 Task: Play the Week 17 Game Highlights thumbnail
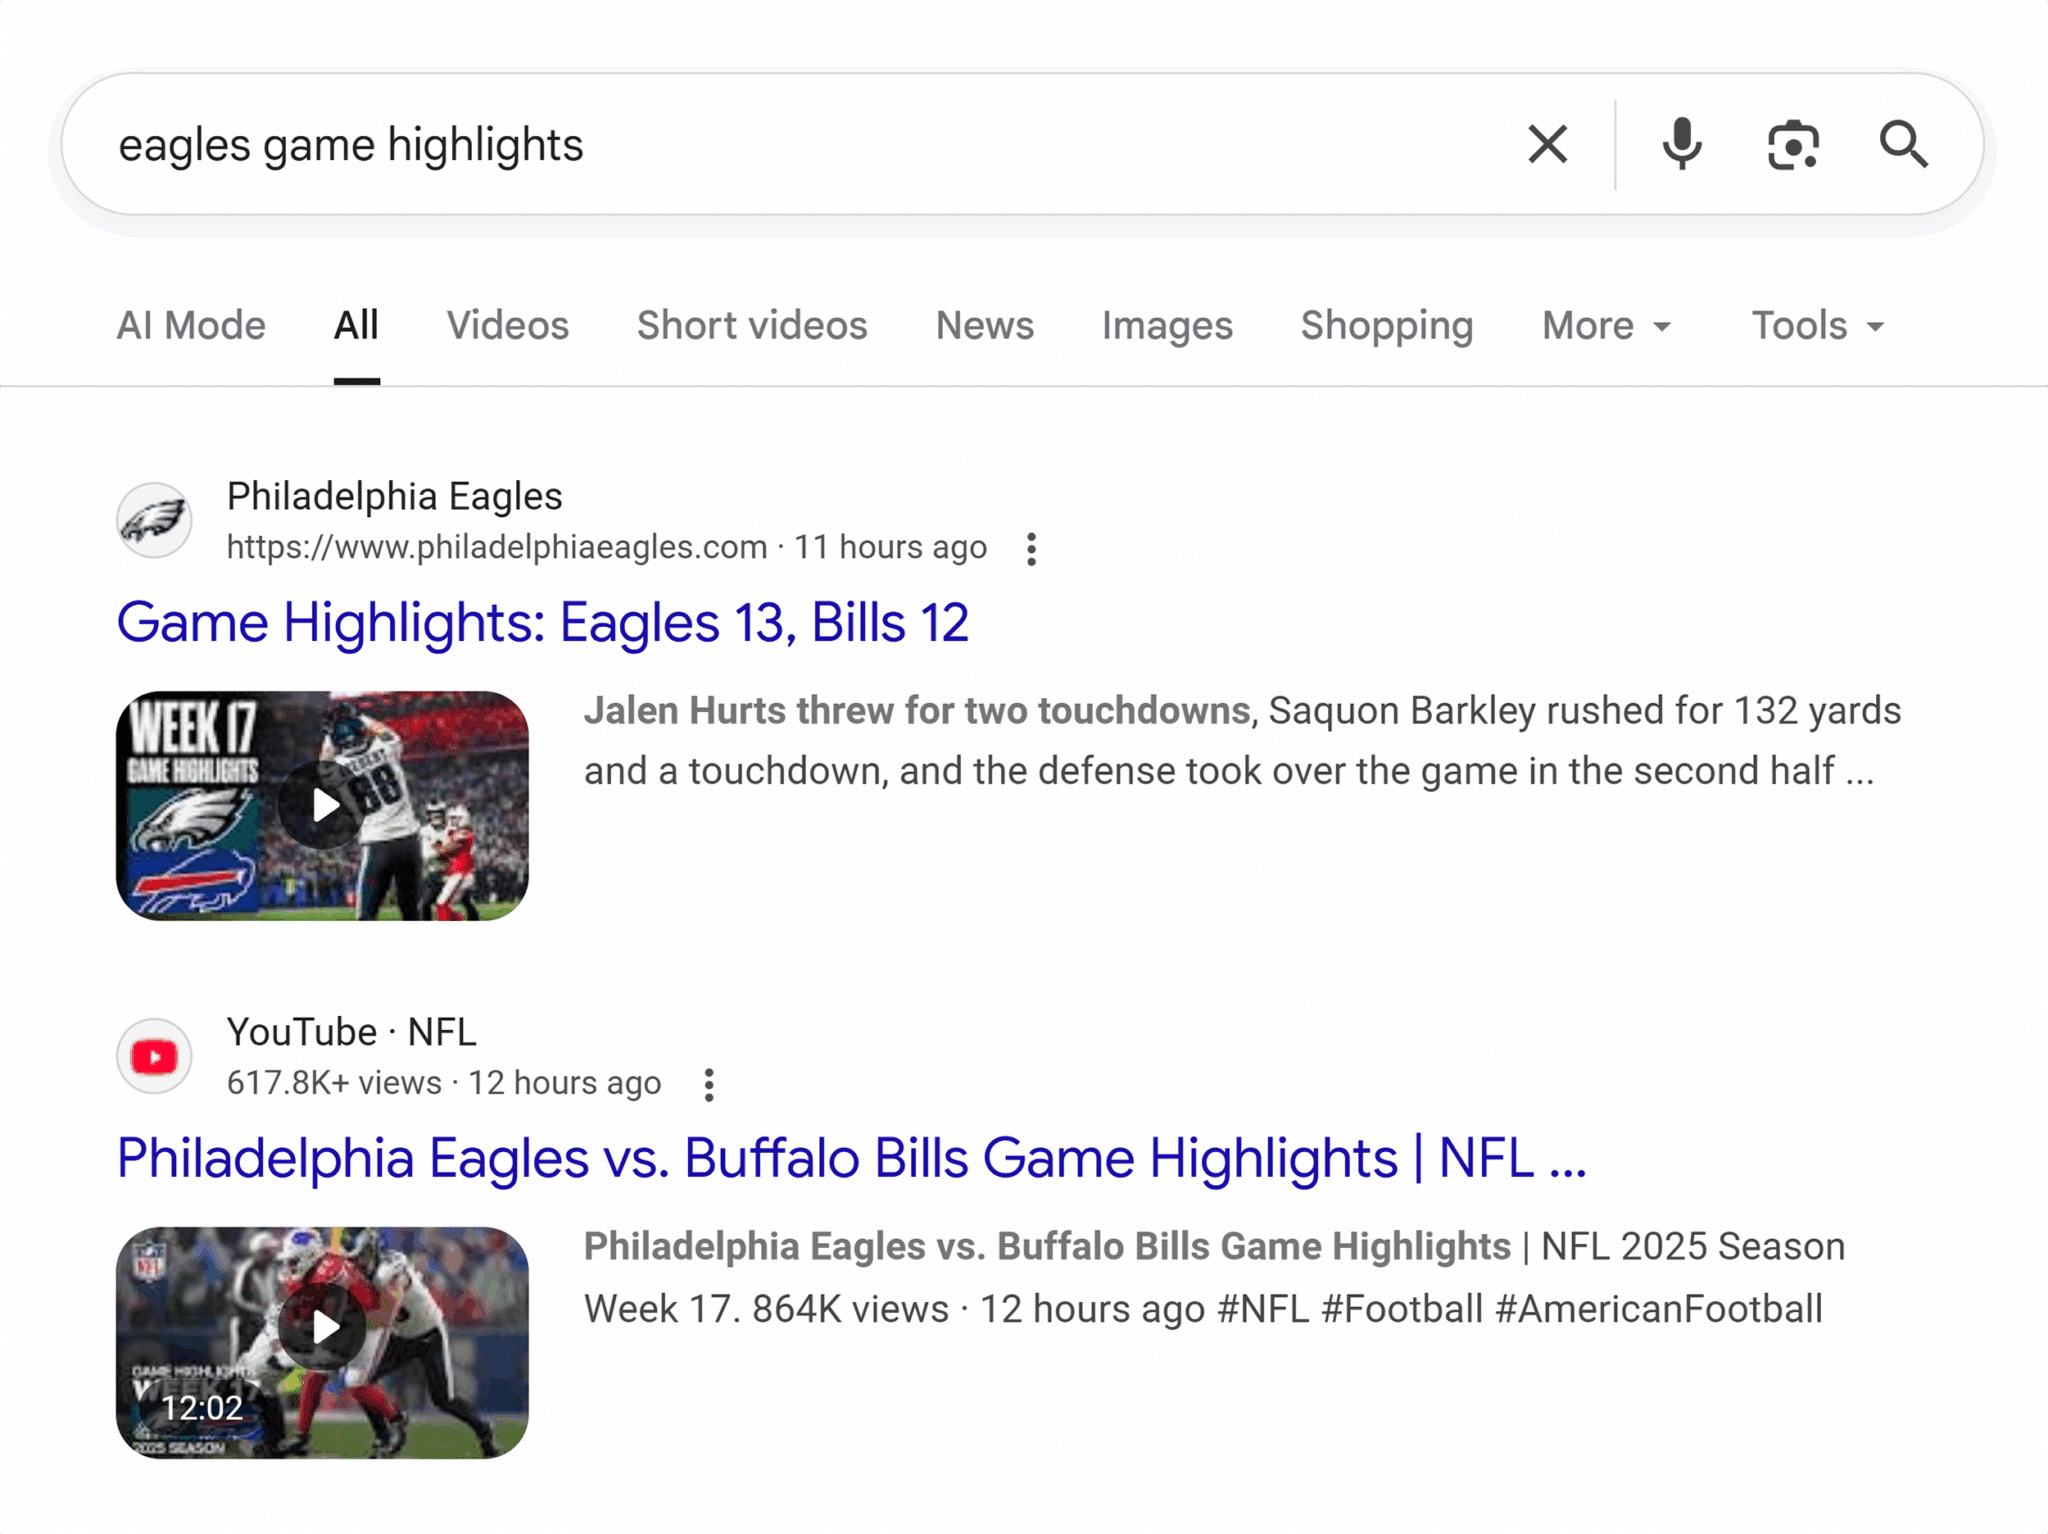[322, 805]
